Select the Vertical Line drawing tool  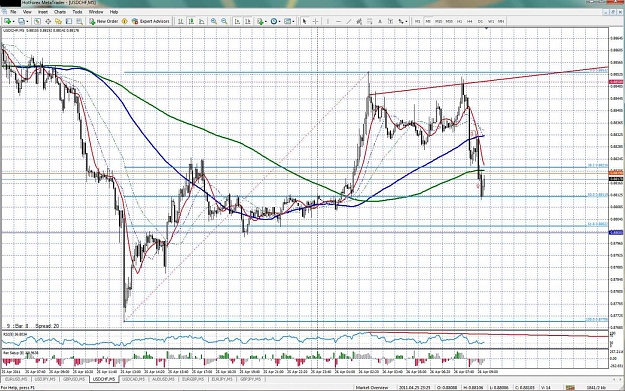coord(328,21)
